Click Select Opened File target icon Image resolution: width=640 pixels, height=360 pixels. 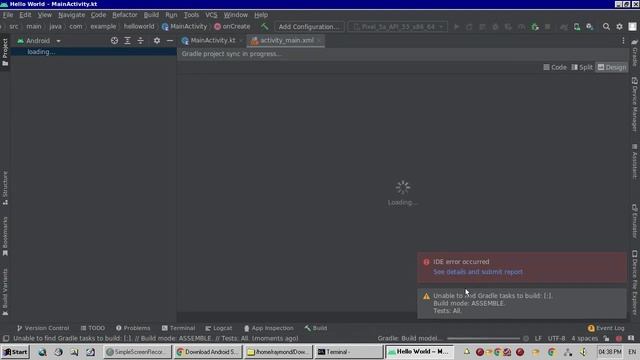[114, 40]
